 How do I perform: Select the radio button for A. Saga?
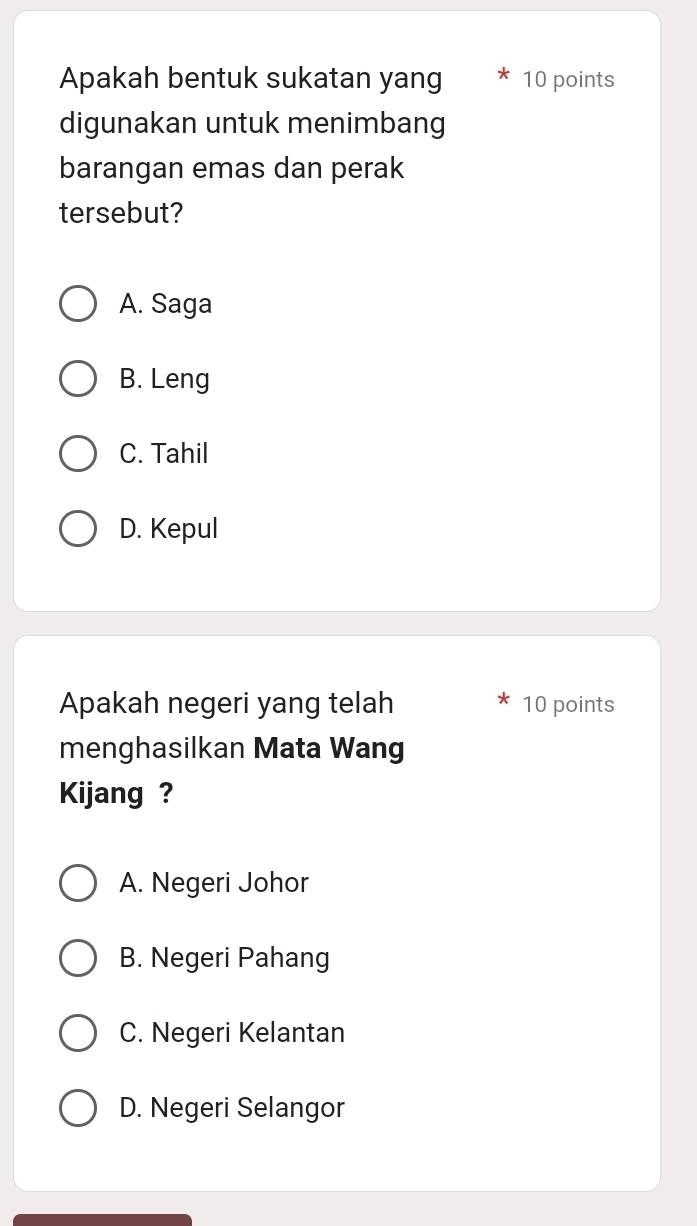pos(79,304)
